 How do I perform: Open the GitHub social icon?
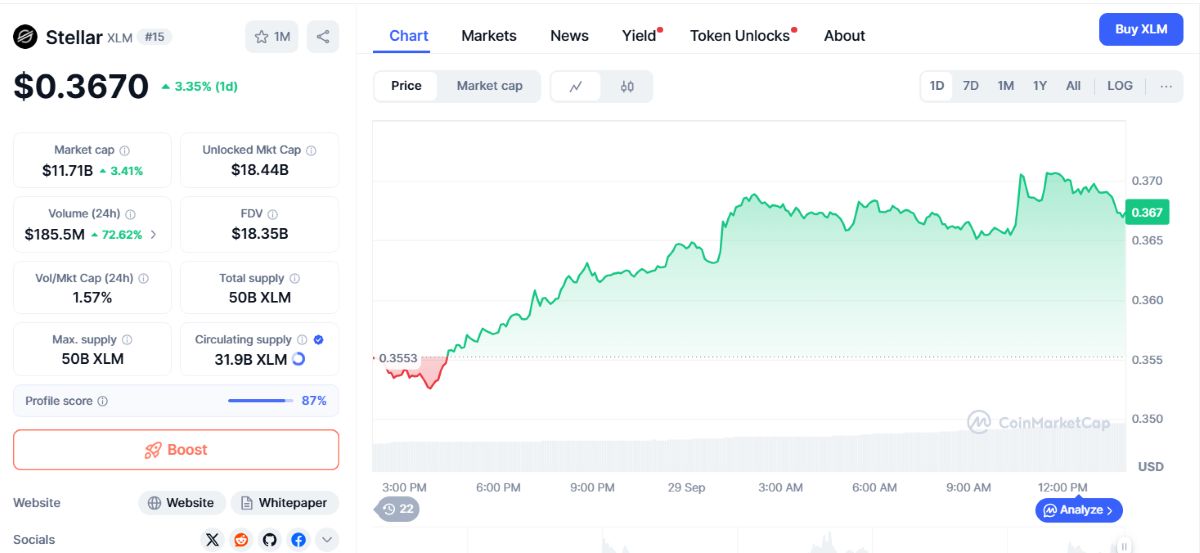(x=269, y=540)
